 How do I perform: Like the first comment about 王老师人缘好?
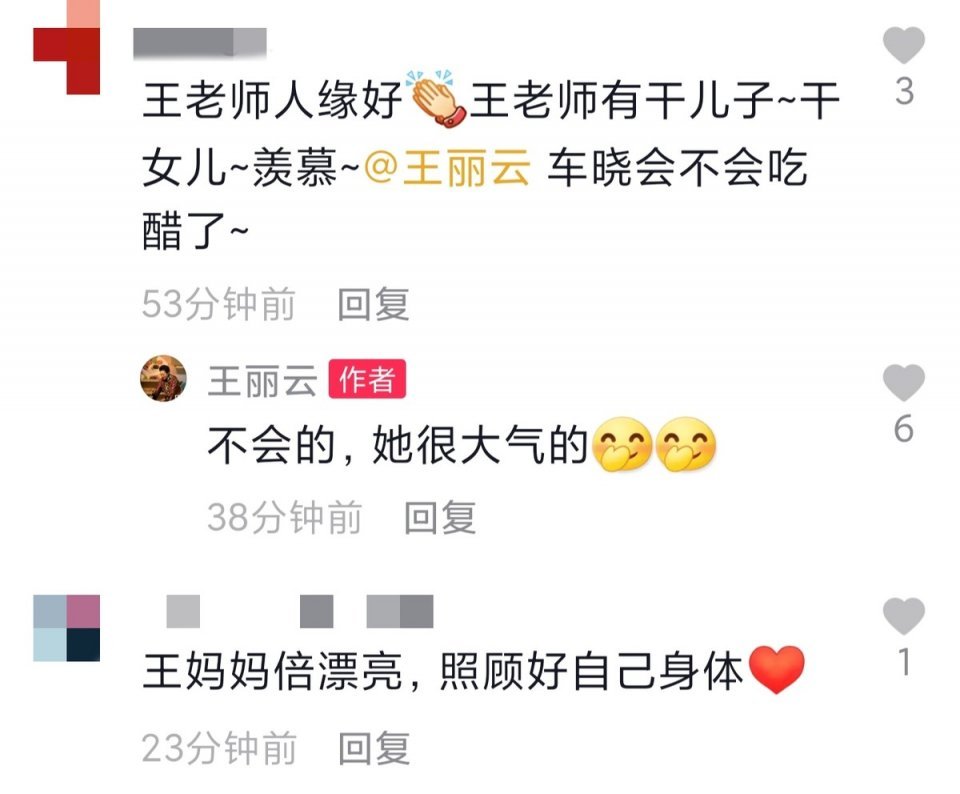(904, 45)
